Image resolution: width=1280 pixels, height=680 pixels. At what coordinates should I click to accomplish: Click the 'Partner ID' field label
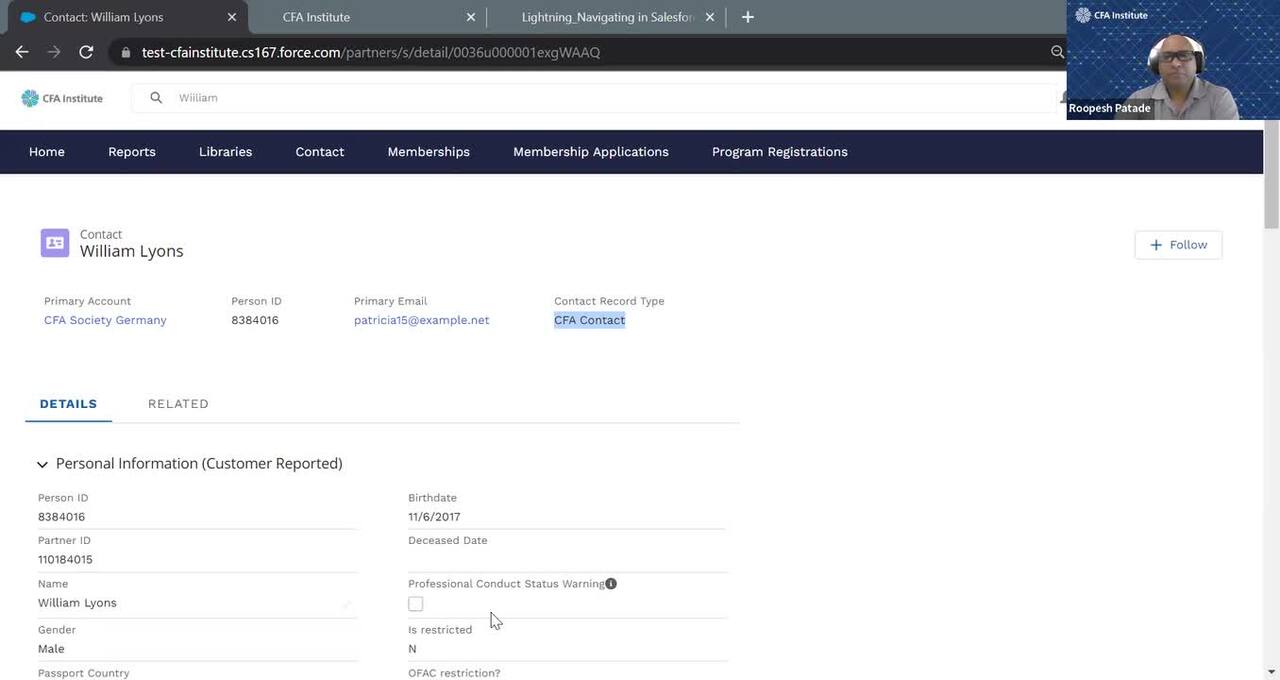pos(64,541)
